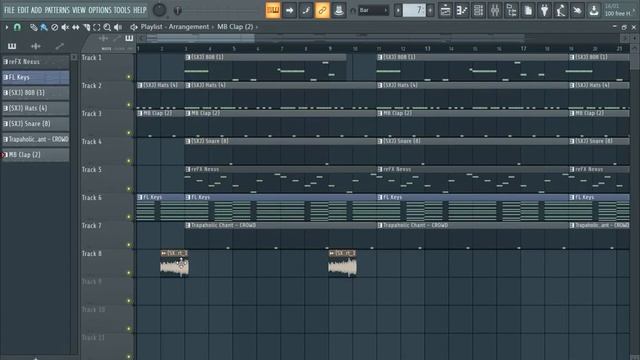640x360 pixels.
Task: Open the ADD menu
Action: (x=36, y=10)
